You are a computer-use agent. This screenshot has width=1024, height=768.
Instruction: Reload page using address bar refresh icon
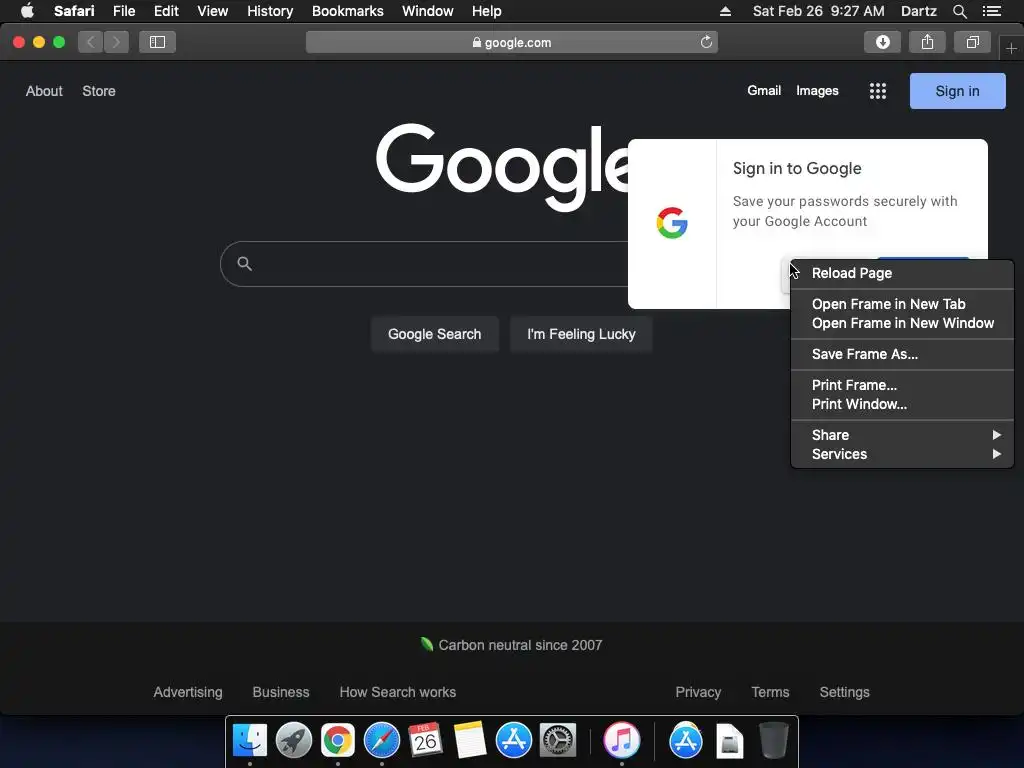tap(706, 42)
